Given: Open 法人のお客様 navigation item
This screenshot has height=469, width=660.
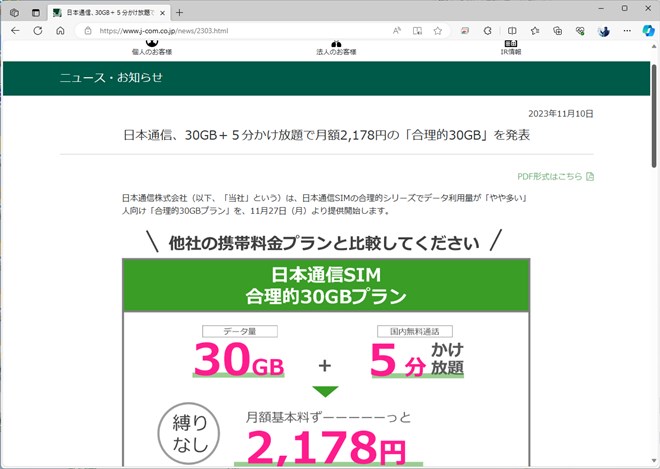Looking at the screenshot, I should 336,48.
